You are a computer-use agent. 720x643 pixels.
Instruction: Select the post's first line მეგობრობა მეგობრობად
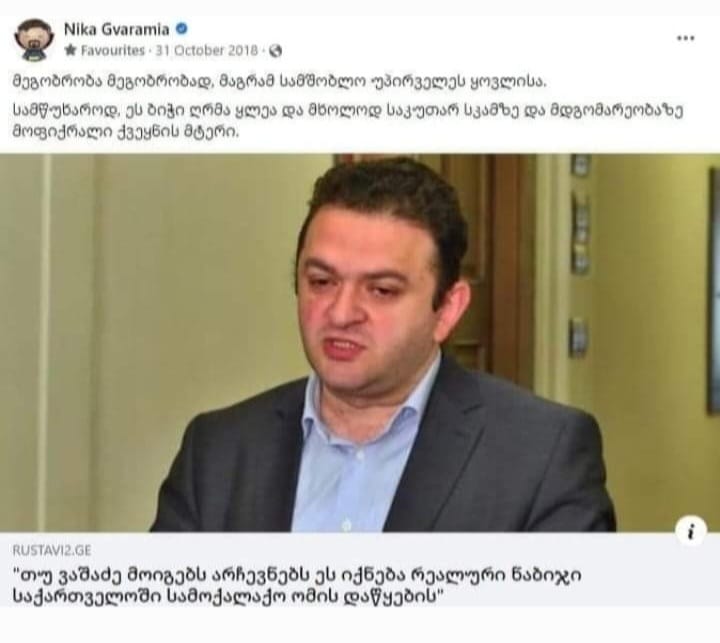[x=280, y=82]
